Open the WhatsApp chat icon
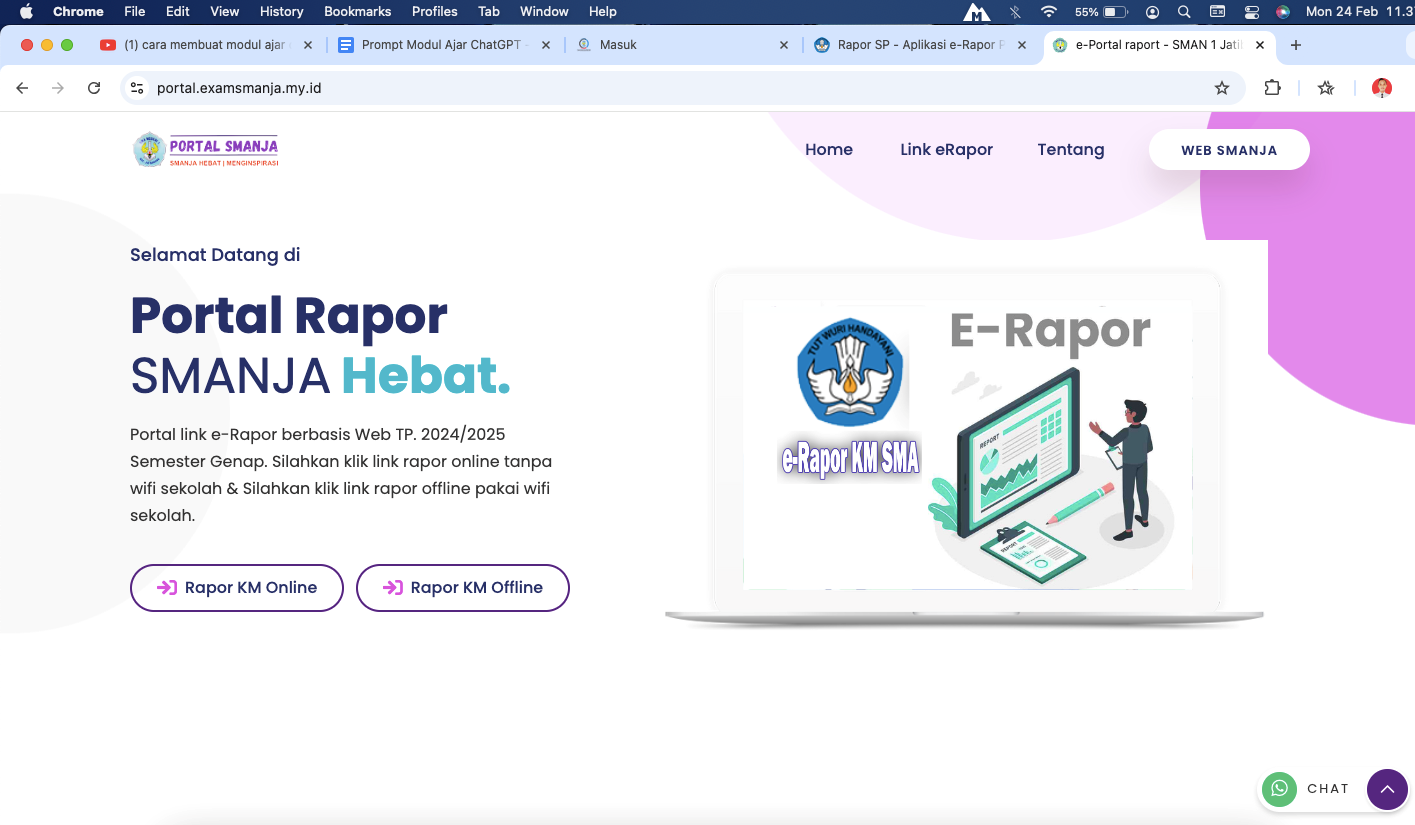Image resolution: width=1415 pixels, height=825 pixels. [x=1279, y=789]
